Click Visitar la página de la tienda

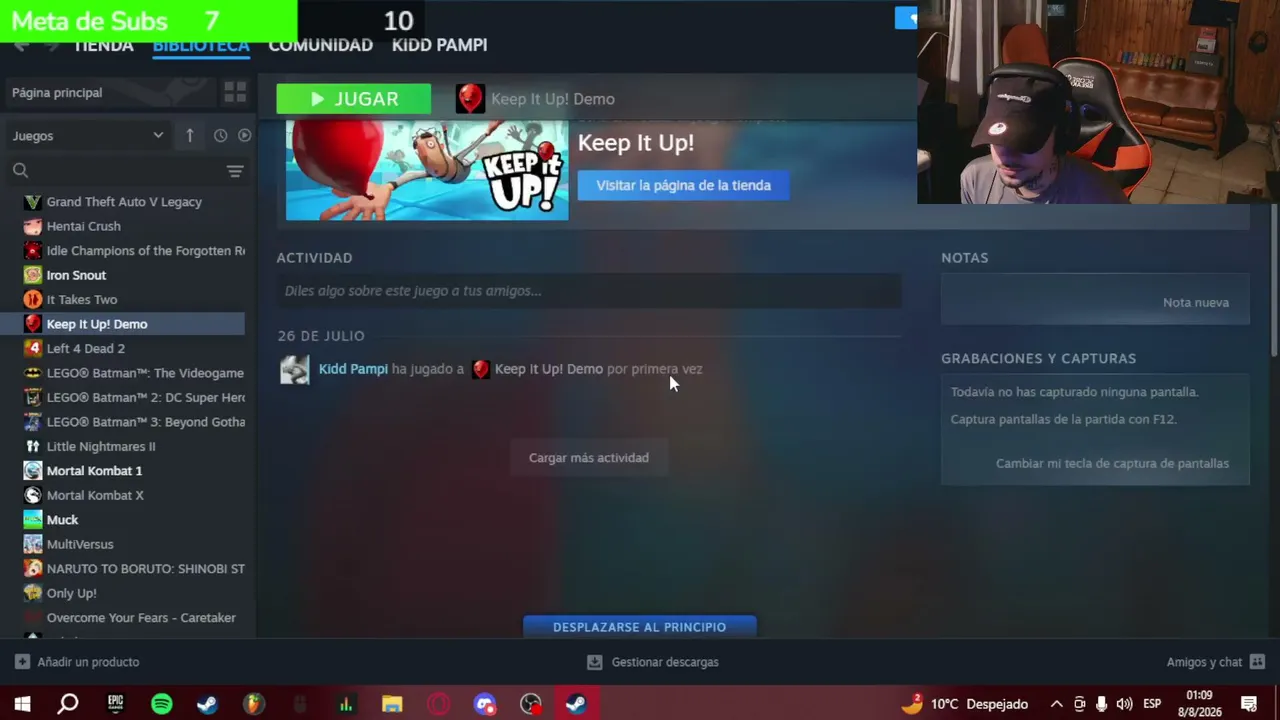point(683,185)
